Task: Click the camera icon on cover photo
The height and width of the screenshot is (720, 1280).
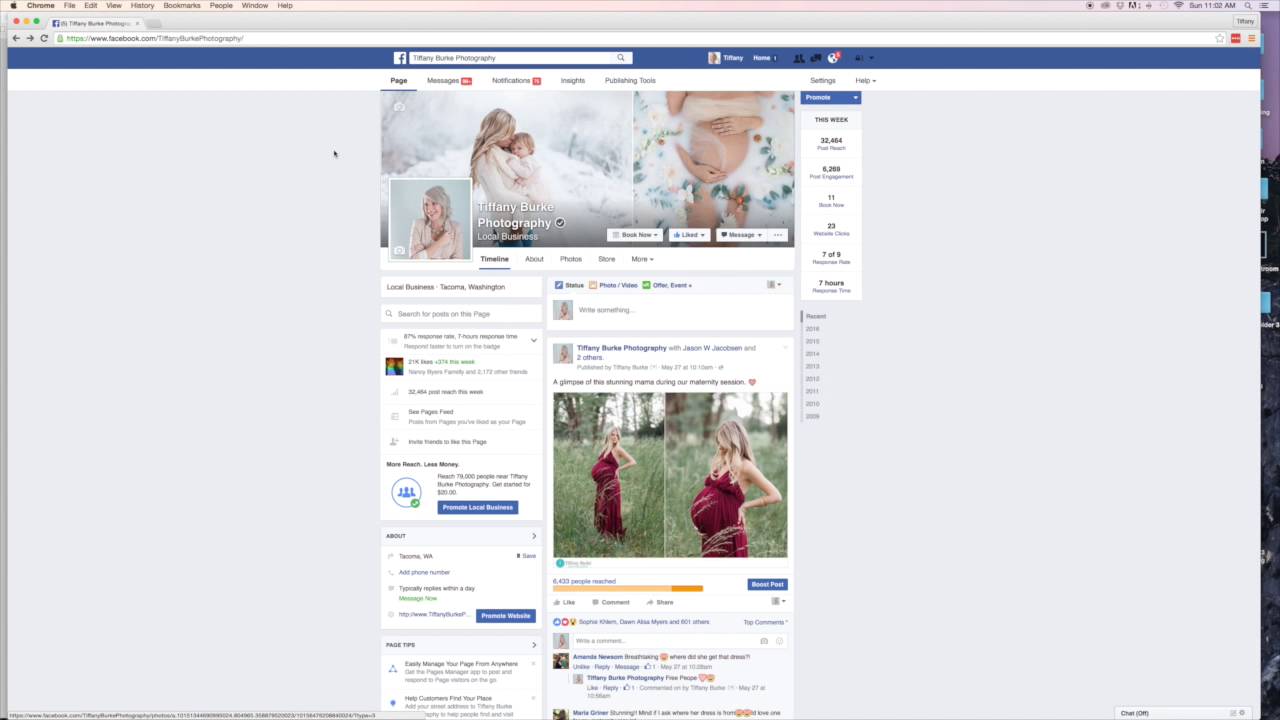Action: click(x=399, y=107)
